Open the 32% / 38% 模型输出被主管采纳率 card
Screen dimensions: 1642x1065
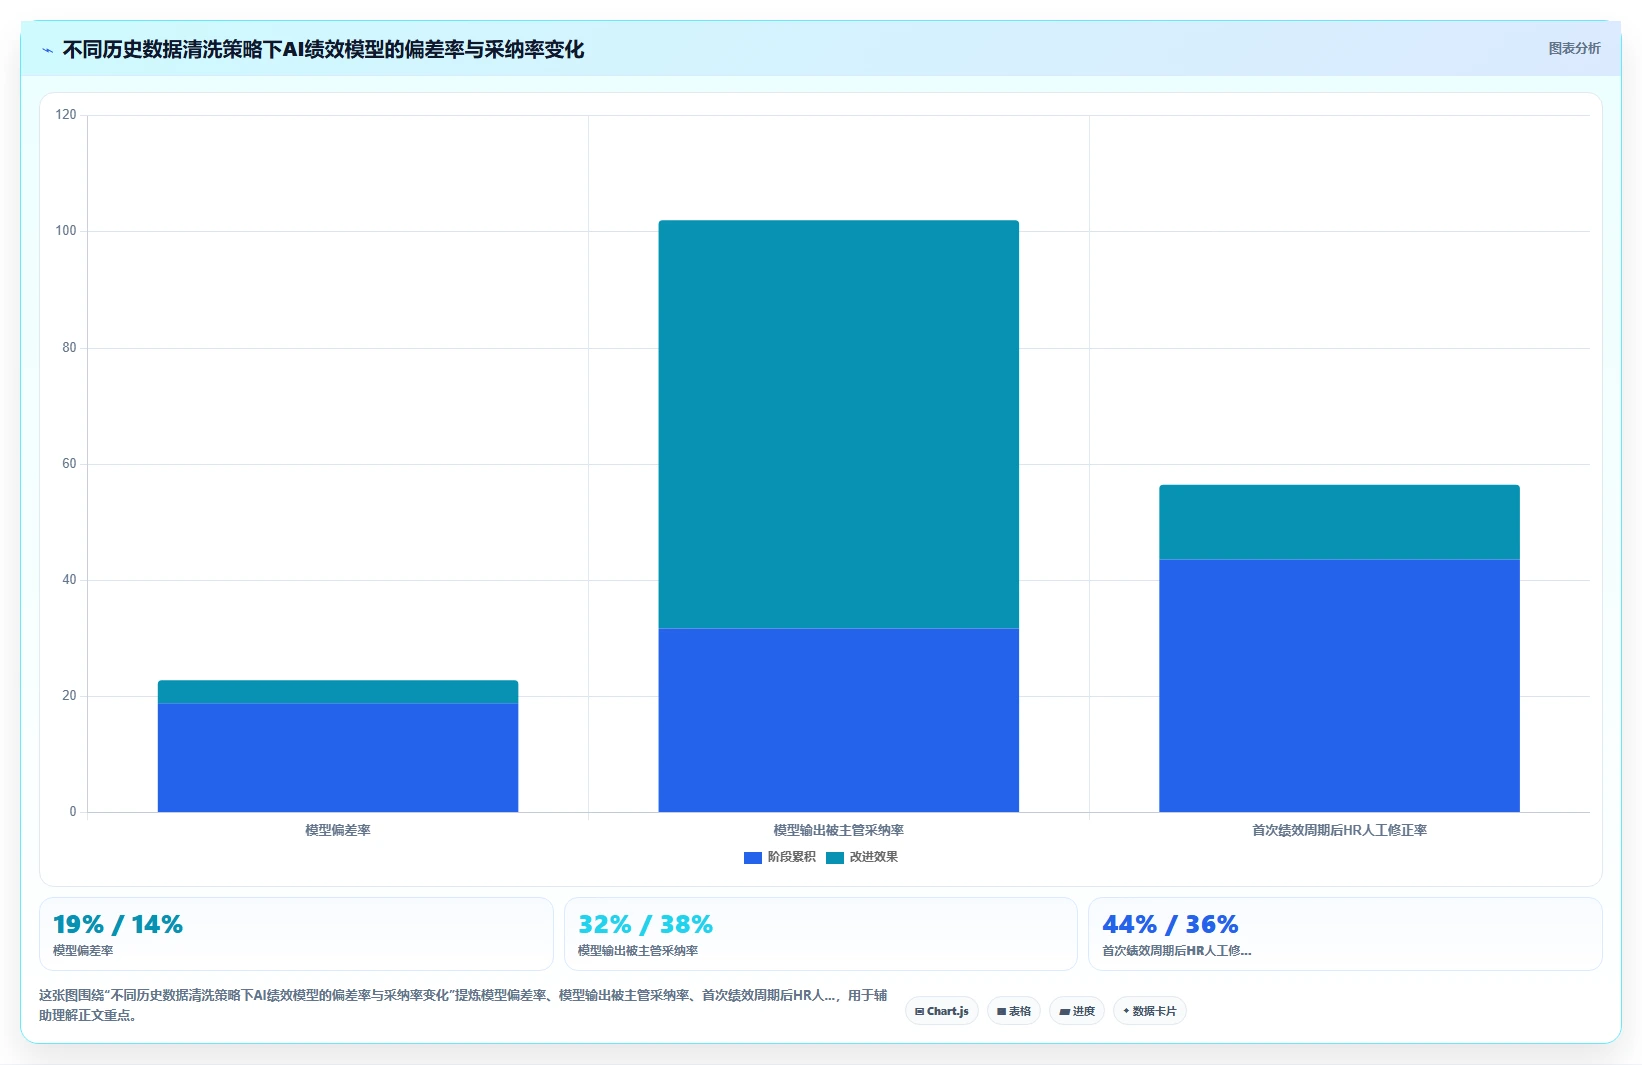point(821,934)
